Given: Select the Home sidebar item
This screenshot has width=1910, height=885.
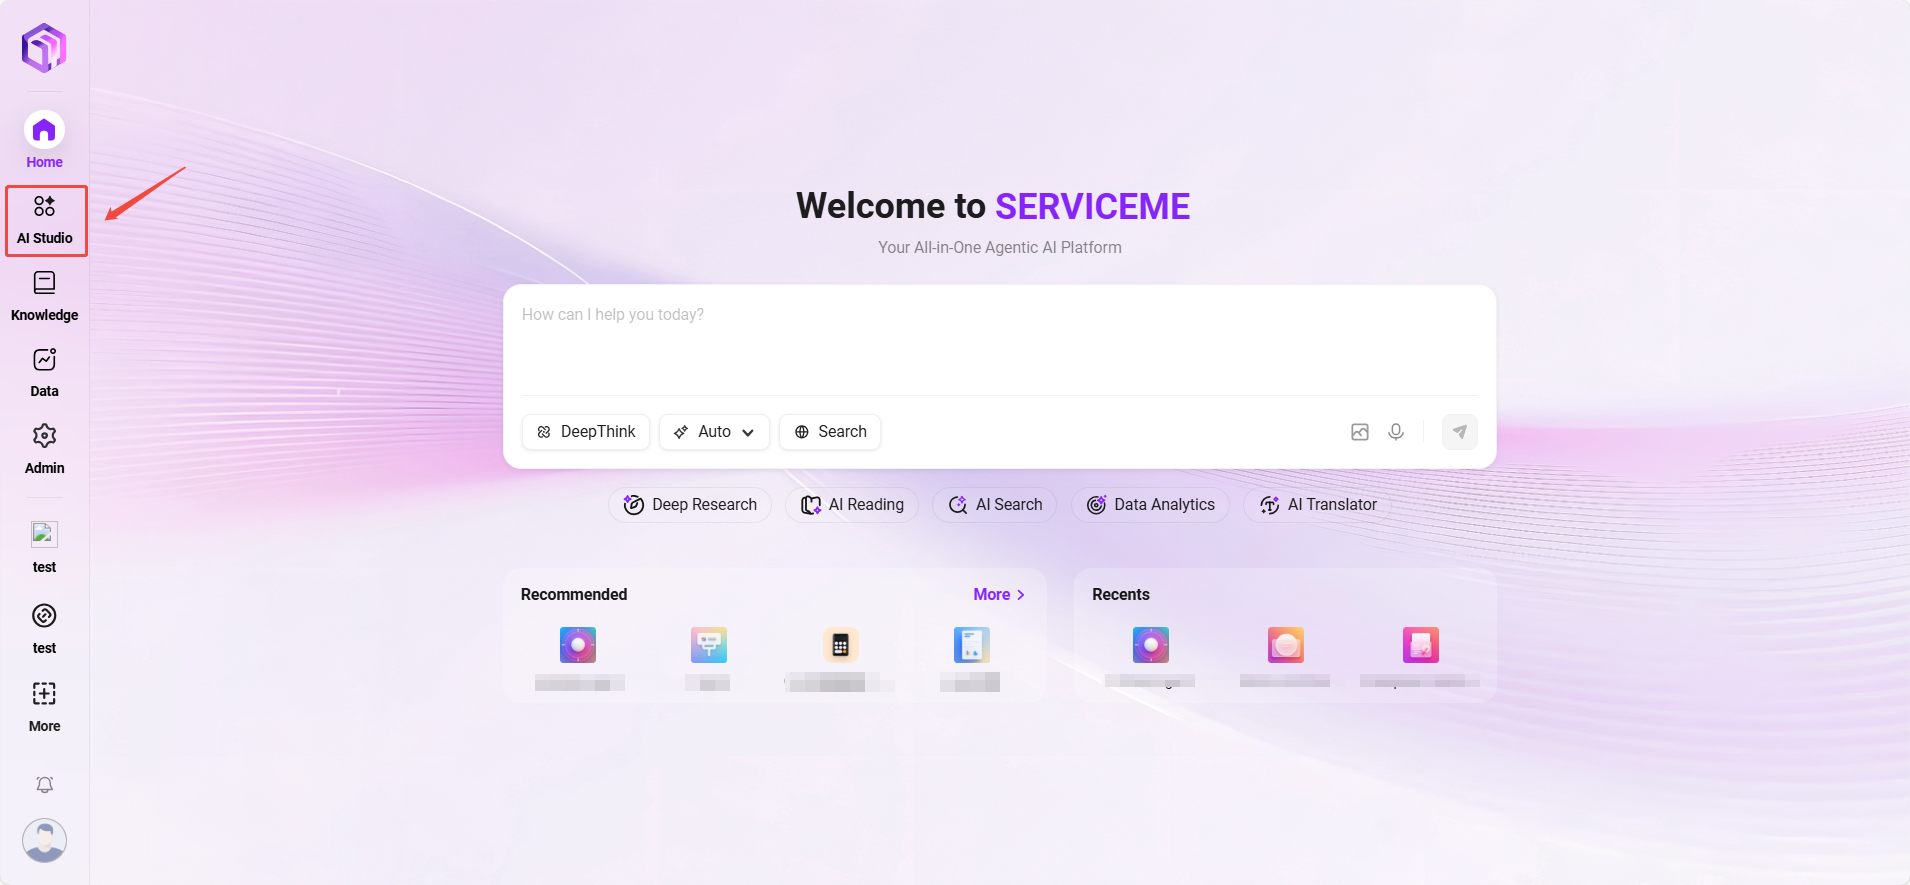Looking at the screenshot, I should click(45, 140).
